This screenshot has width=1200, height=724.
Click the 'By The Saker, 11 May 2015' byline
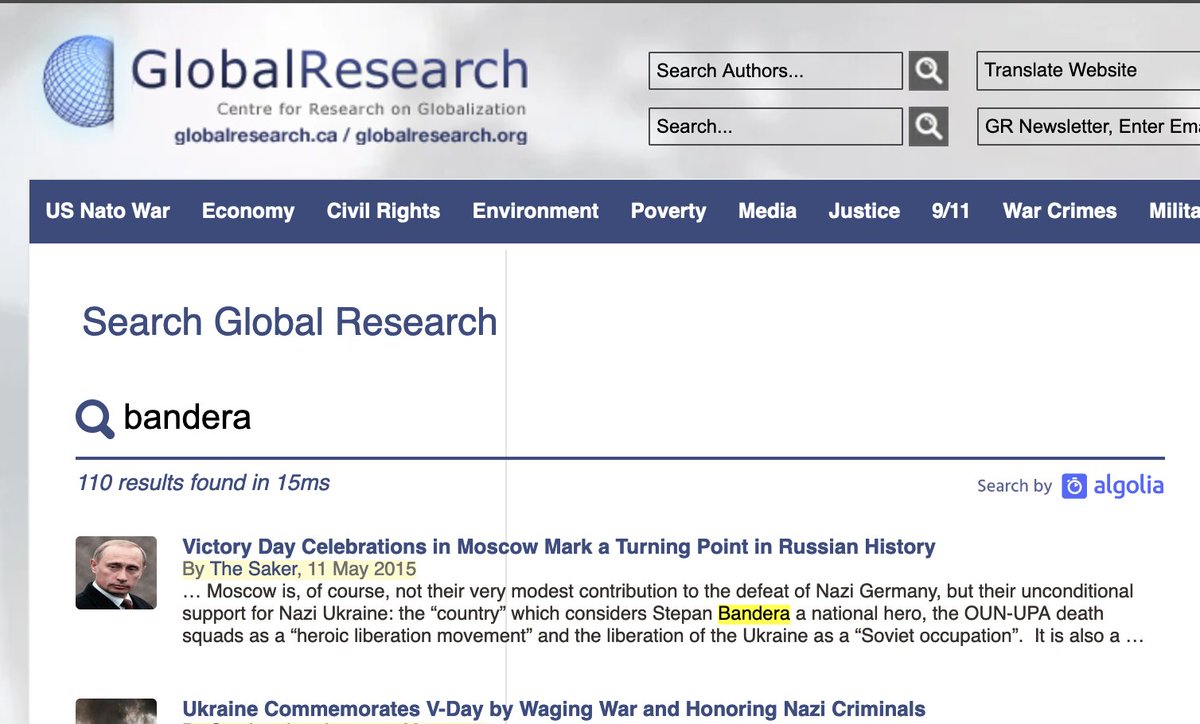pos(299,569)
